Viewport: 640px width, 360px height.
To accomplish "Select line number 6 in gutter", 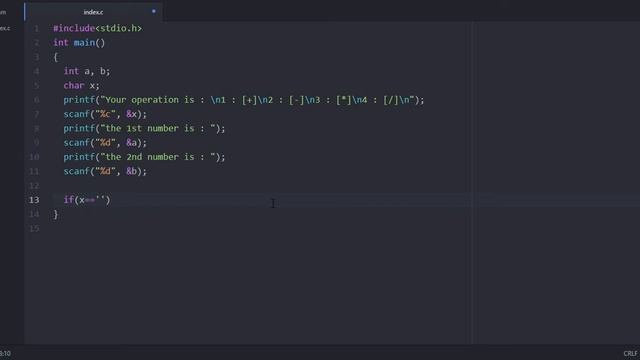I will 36,100.
